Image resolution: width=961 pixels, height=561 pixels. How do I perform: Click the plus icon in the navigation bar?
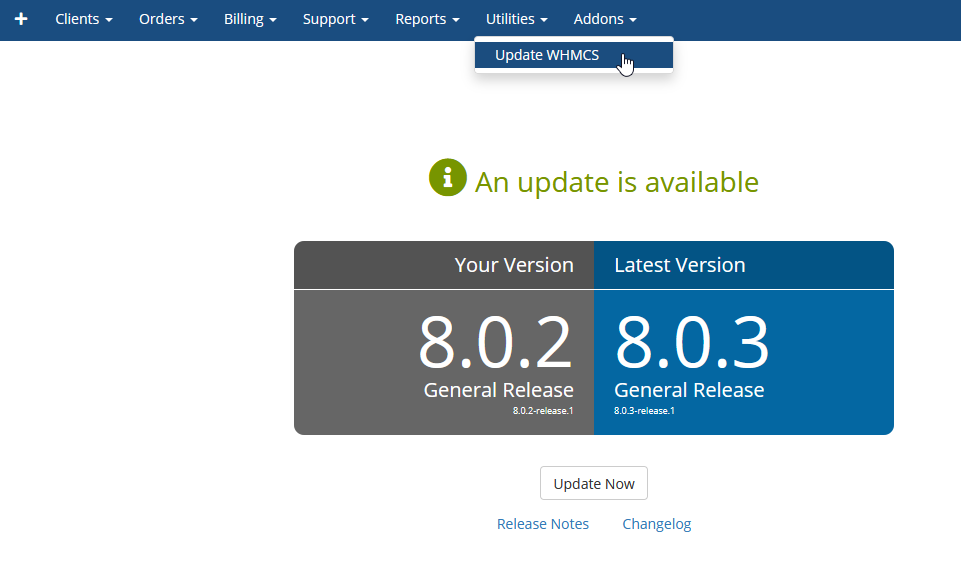21,19
